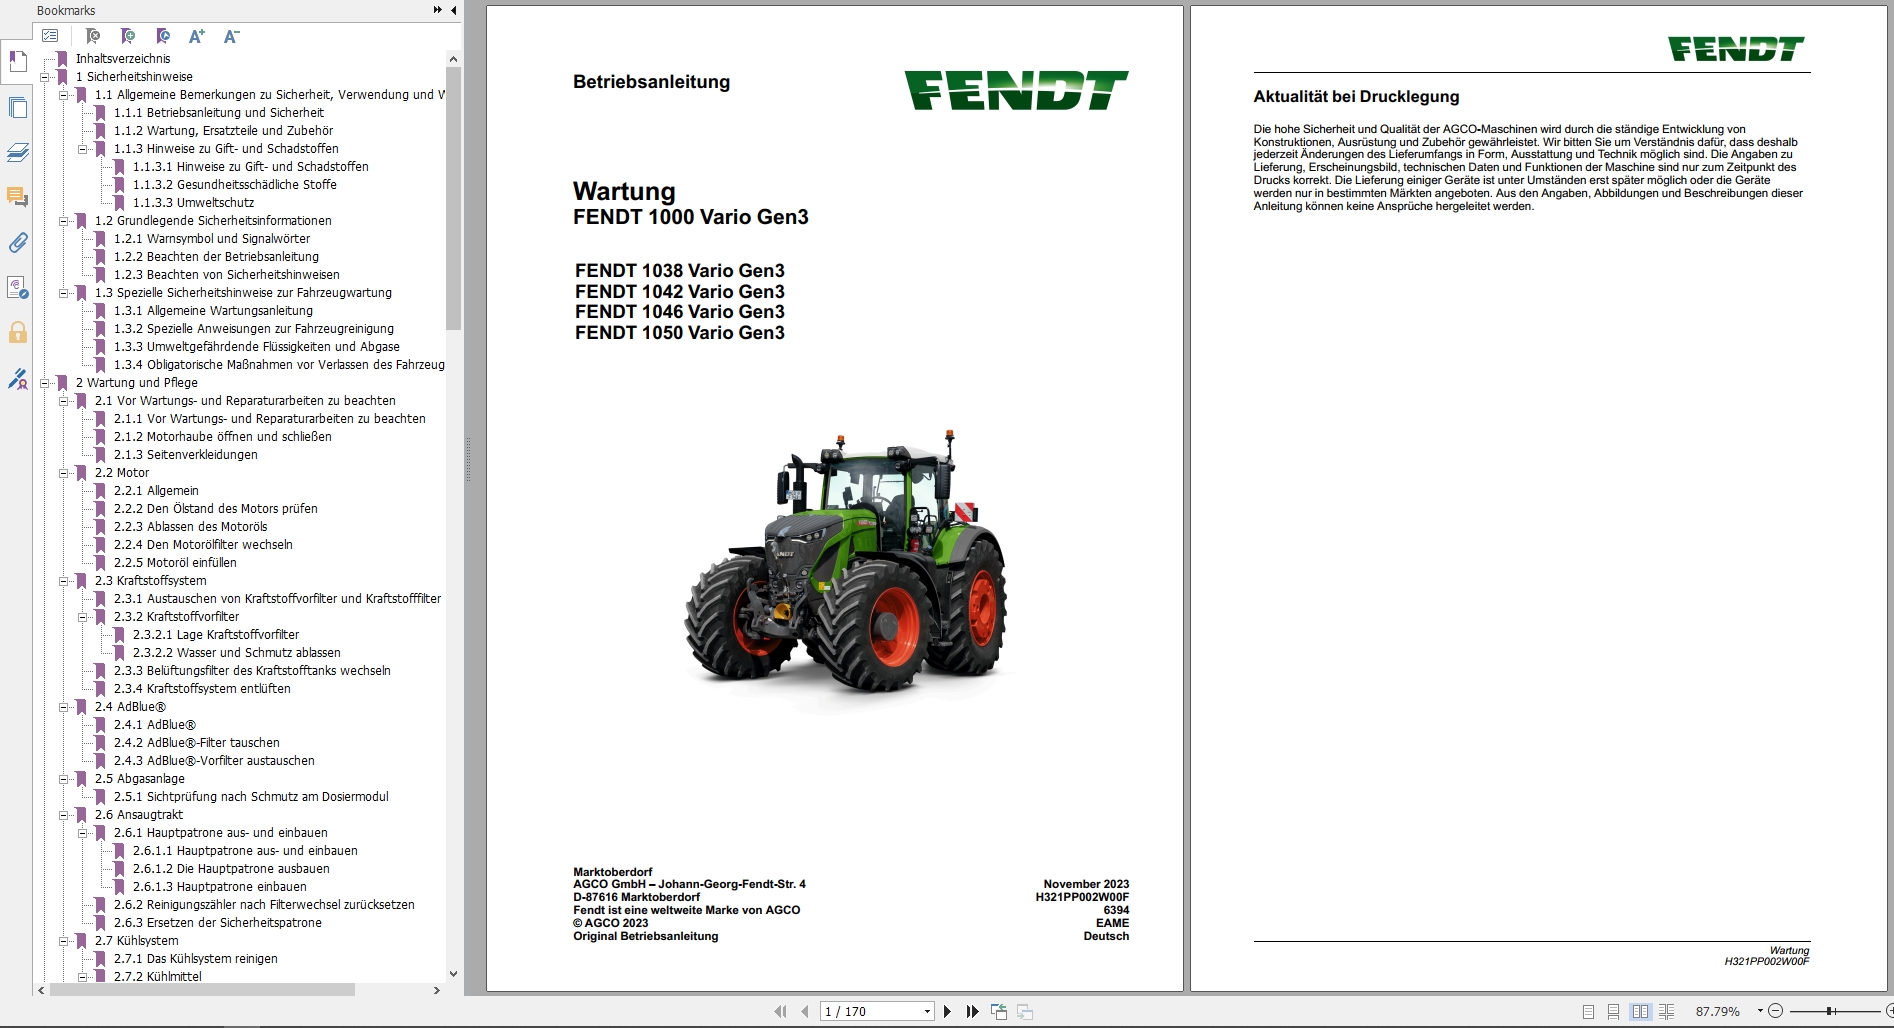Open the bookmark options list menu
Image resolution: width=1894 pixels, height=1028 pixels.
pos(50,36)
